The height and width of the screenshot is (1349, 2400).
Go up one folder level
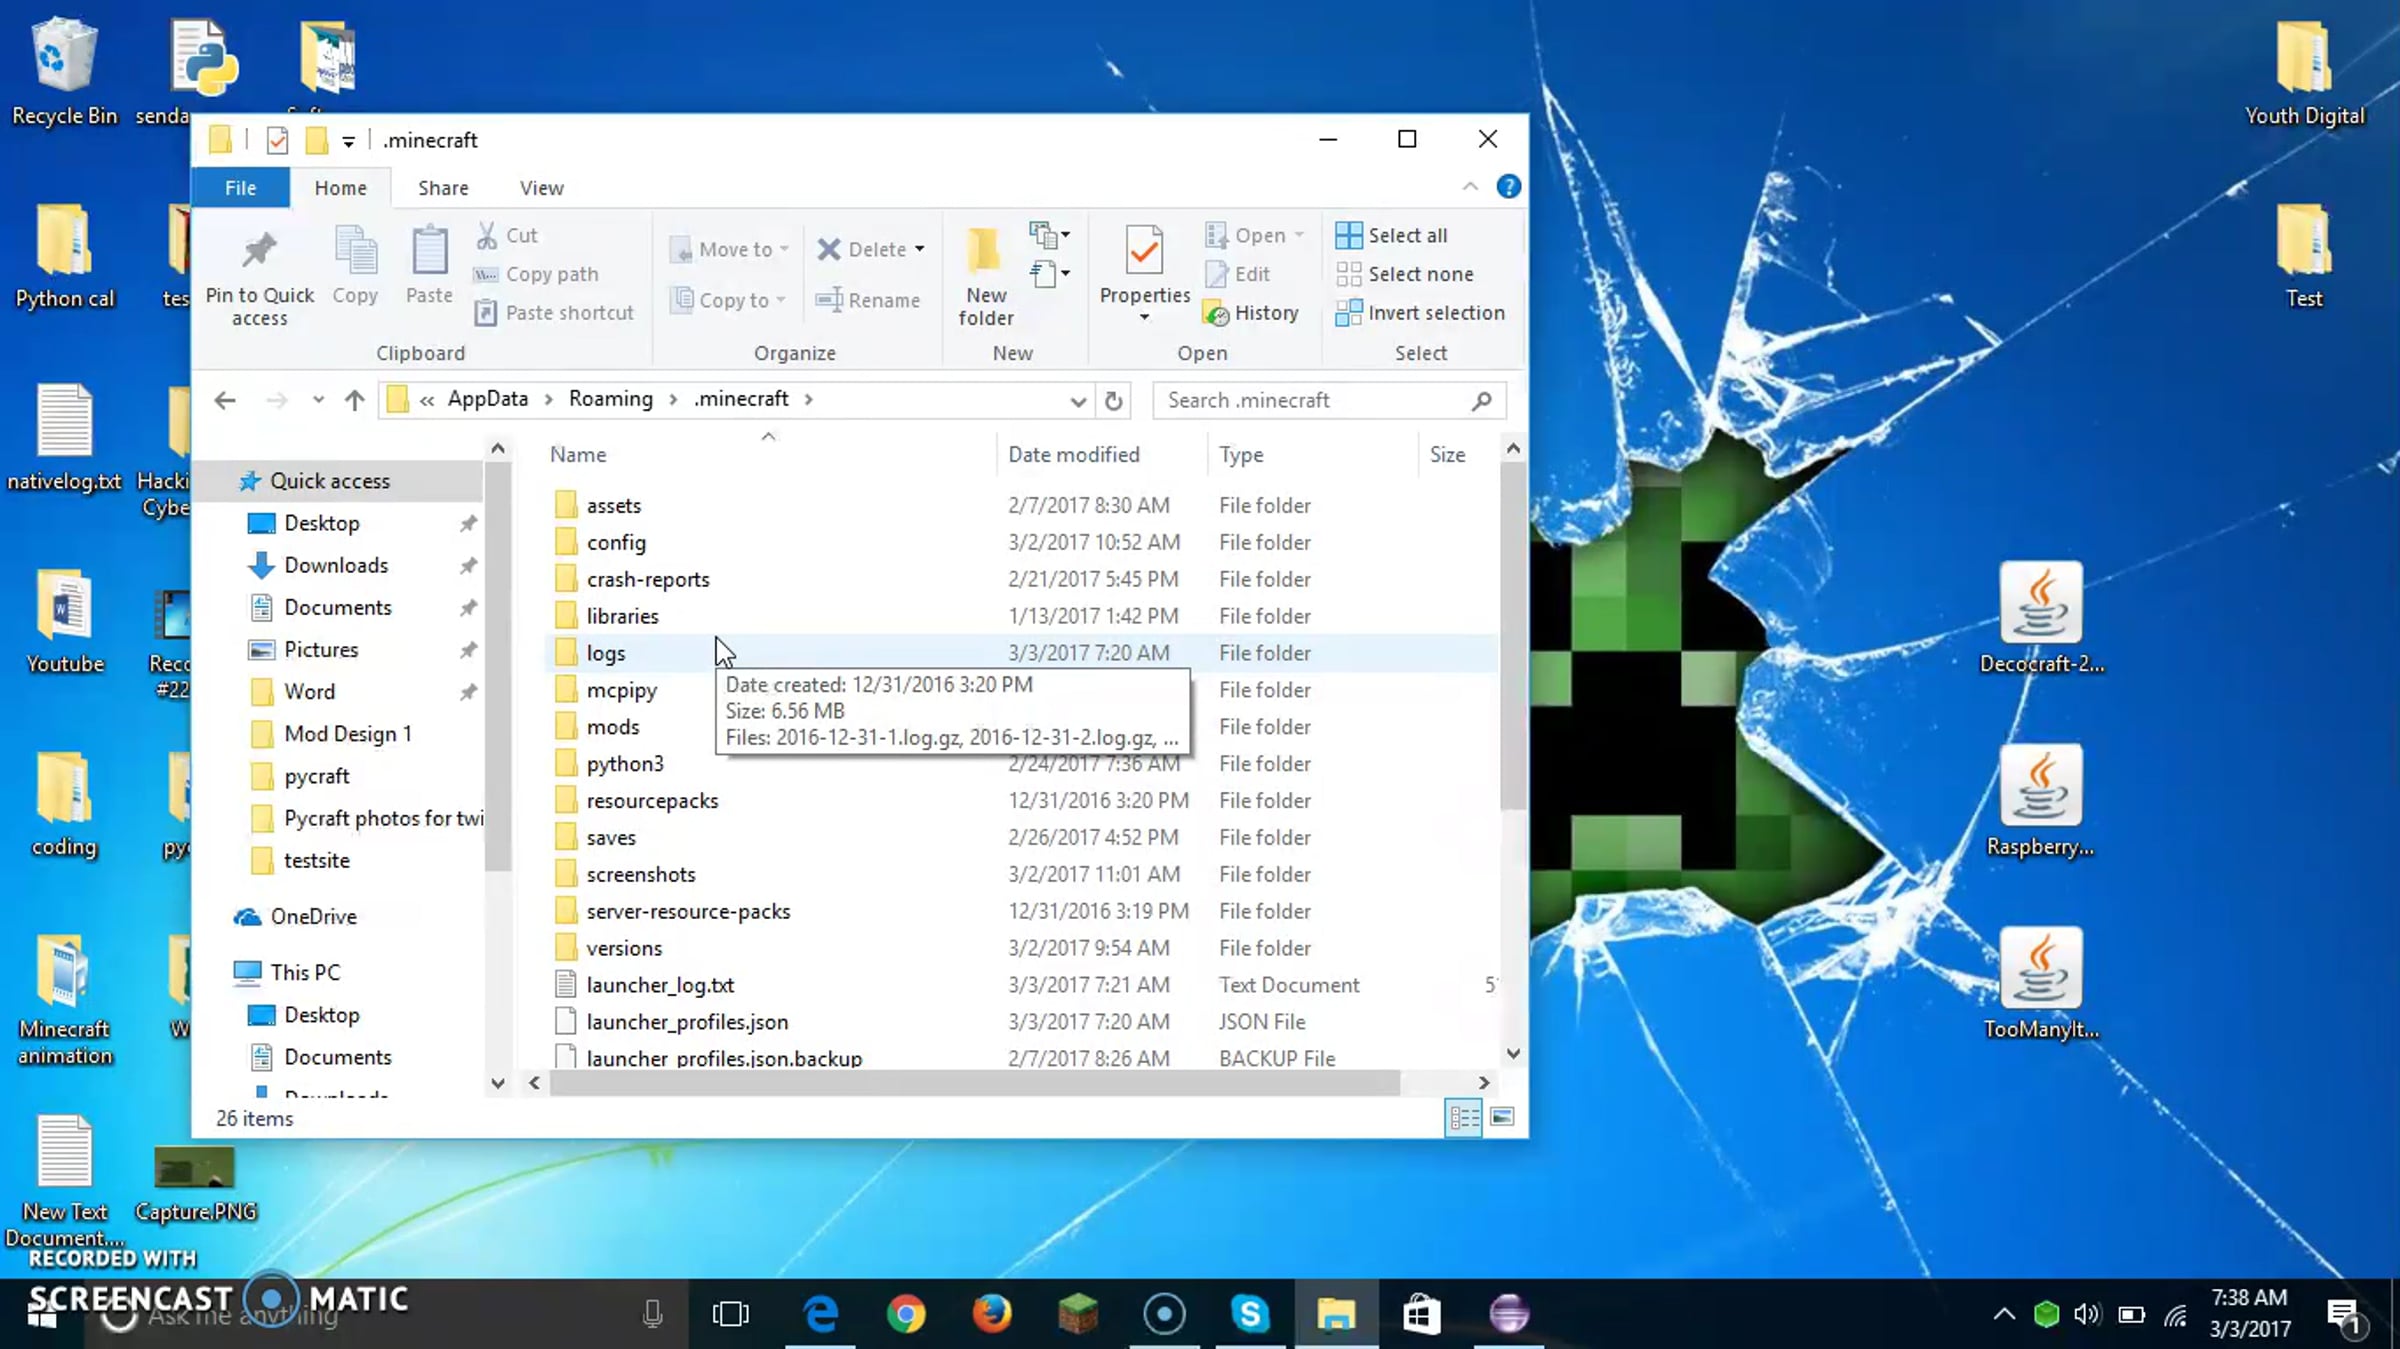point(354,400)
